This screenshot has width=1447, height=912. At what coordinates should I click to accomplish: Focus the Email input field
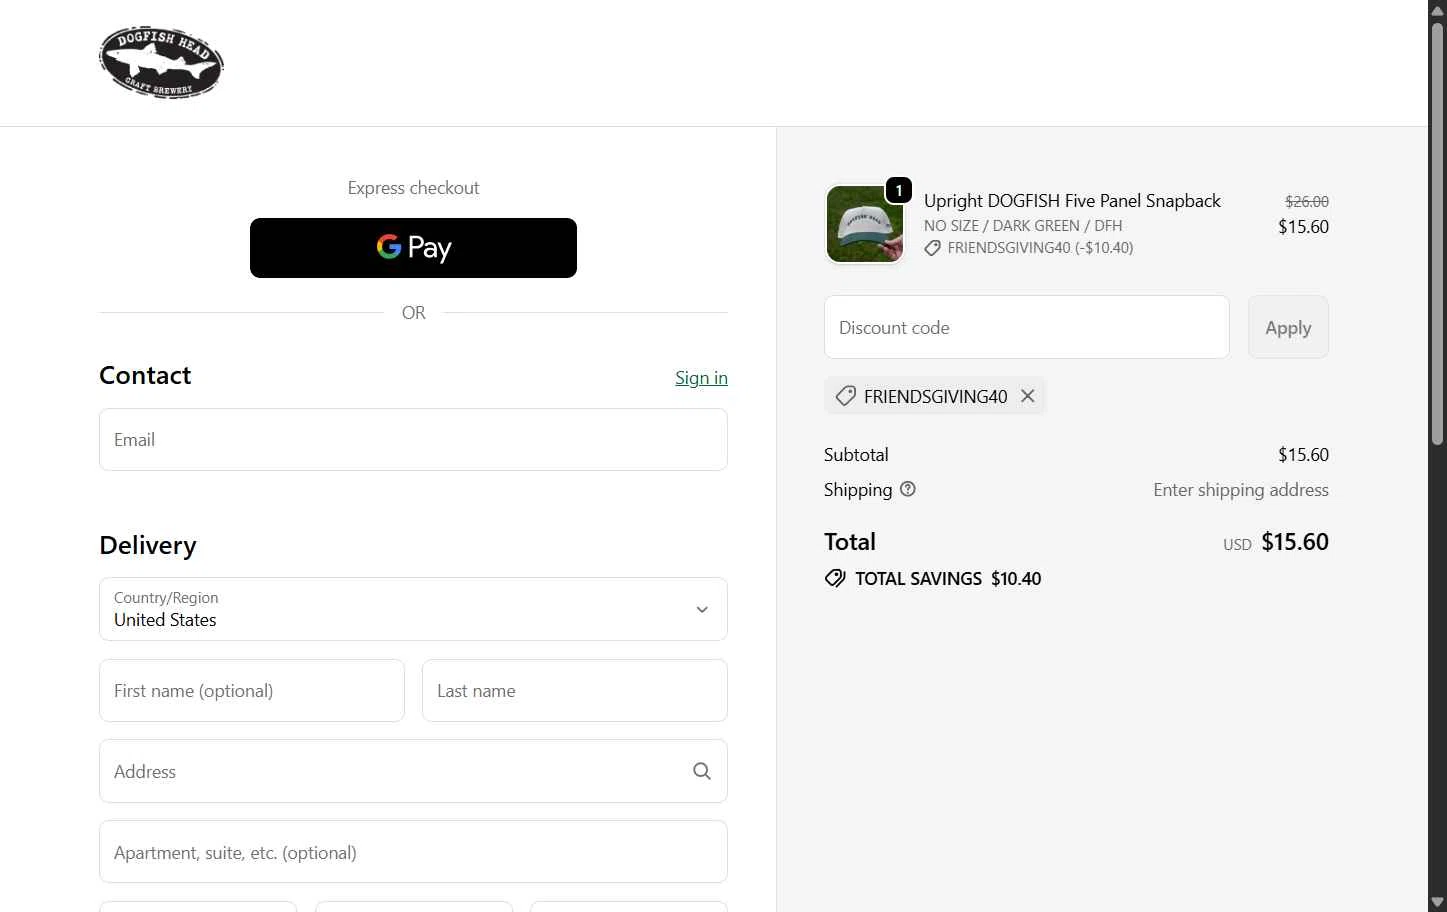[x=413, y=440]
